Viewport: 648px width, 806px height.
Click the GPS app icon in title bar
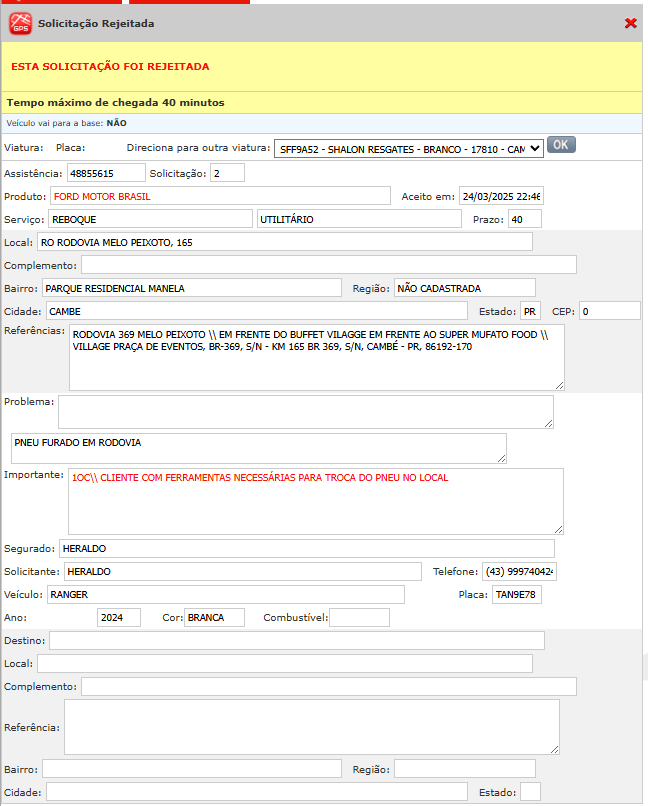tap(20, 23)
